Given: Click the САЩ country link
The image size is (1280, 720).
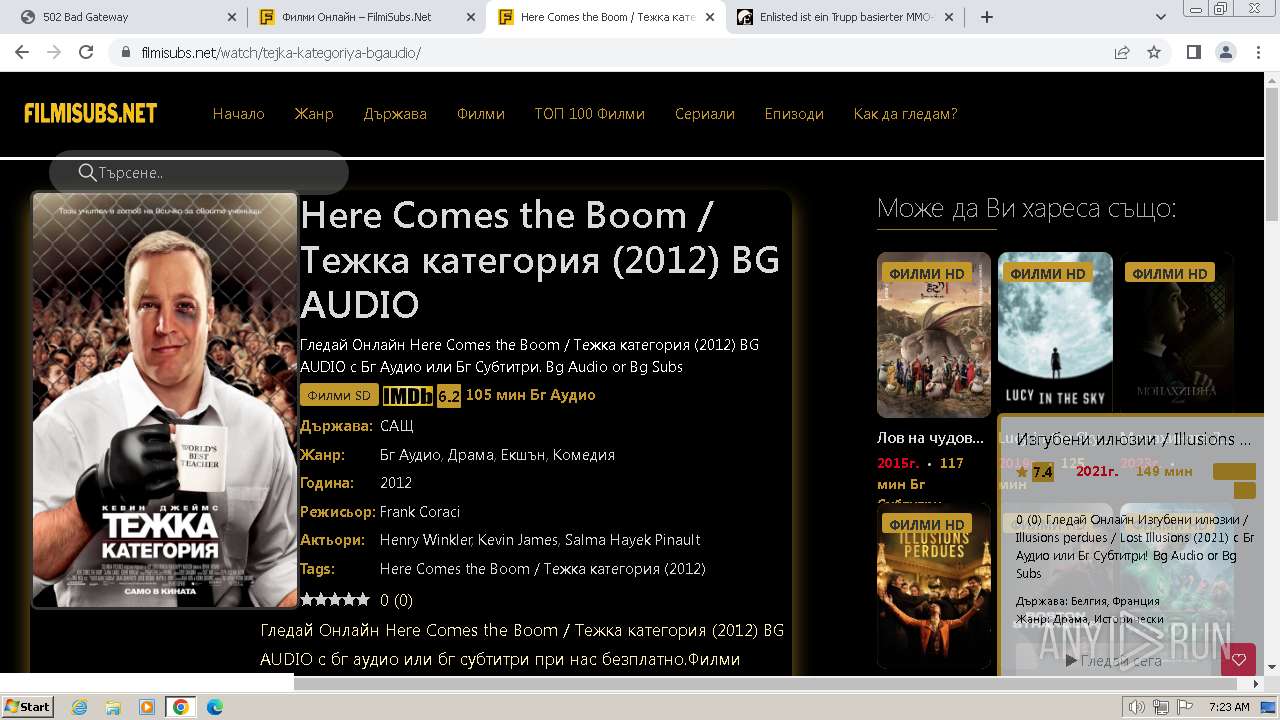Looking at the screenshot, I should point(397,426).
